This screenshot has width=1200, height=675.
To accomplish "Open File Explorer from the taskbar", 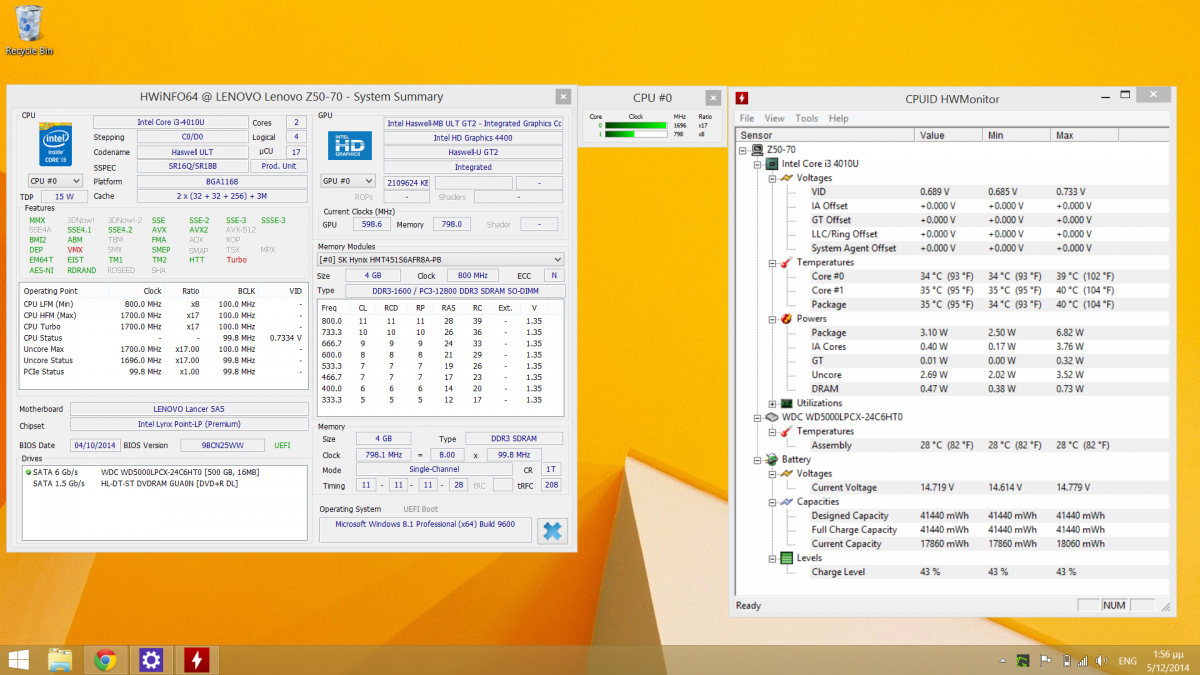I will click(60, 660).
